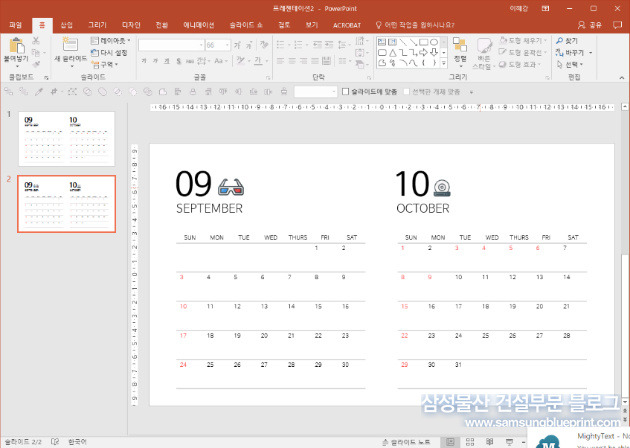This screenshot has height=448, width=630.
Task: Switch to Reading view icon
Action: [x=489, y=442]
